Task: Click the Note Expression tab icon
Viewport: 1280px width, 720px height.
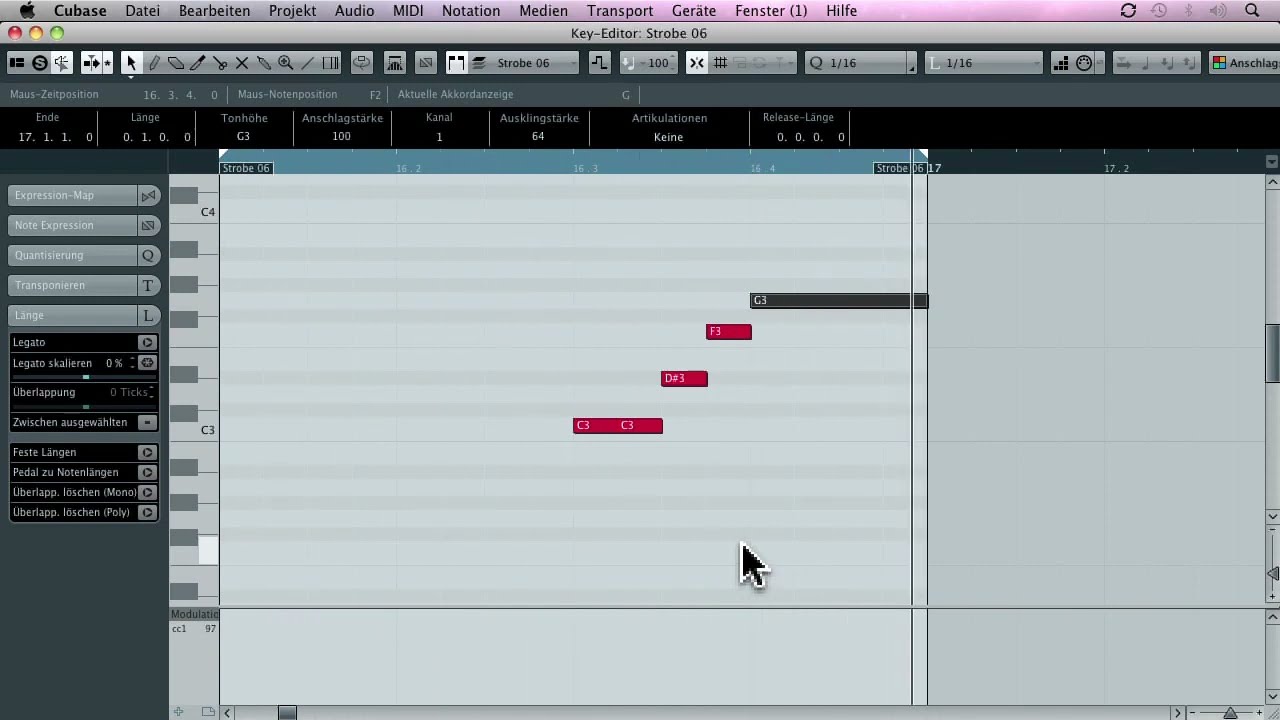Action: pos(148,225)
